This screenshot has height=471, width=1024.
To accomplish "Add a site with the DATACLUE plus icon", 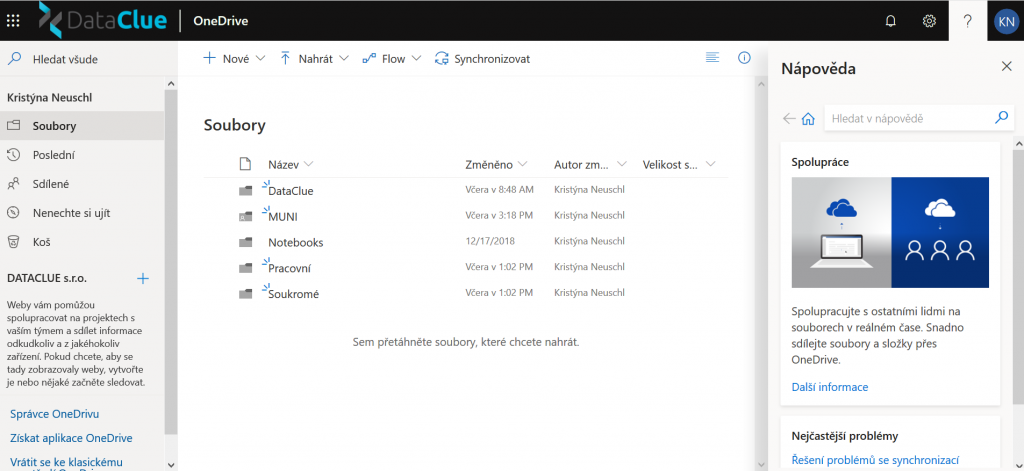I will pos(142,278).
